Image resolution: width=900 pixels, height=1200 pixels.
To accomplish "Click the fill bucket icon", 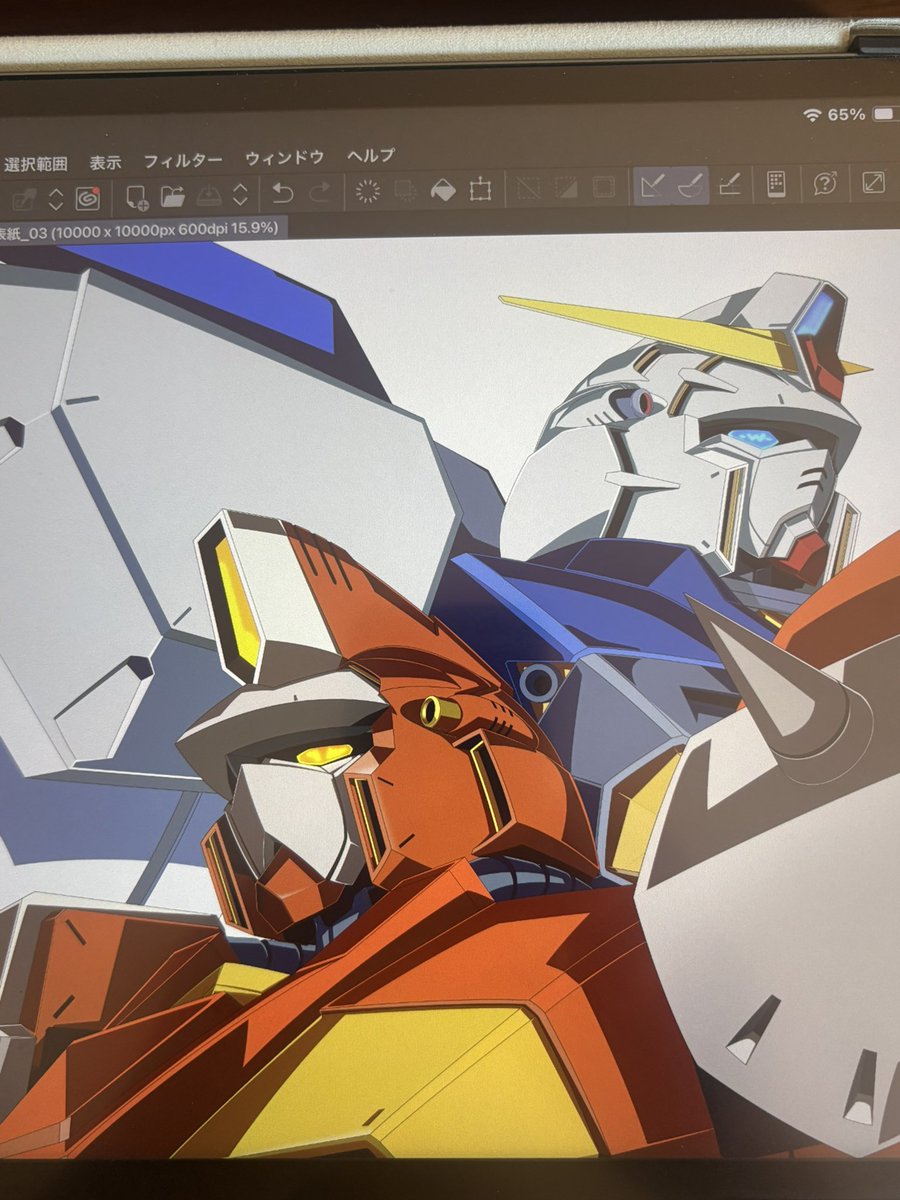I will point(443,189).
